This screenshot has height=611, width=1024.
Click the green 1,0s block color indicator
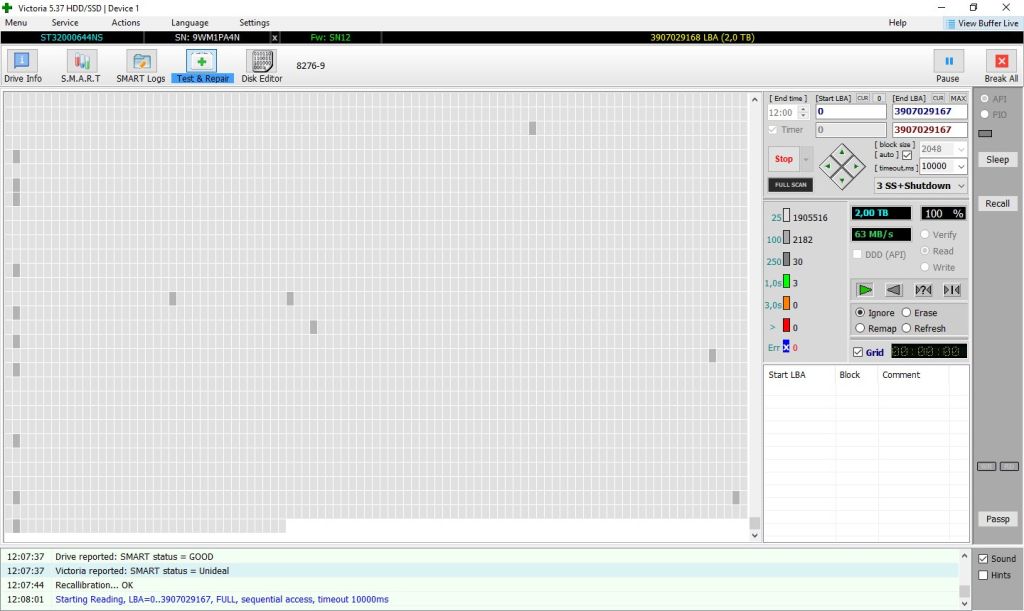tap(786, 281)
